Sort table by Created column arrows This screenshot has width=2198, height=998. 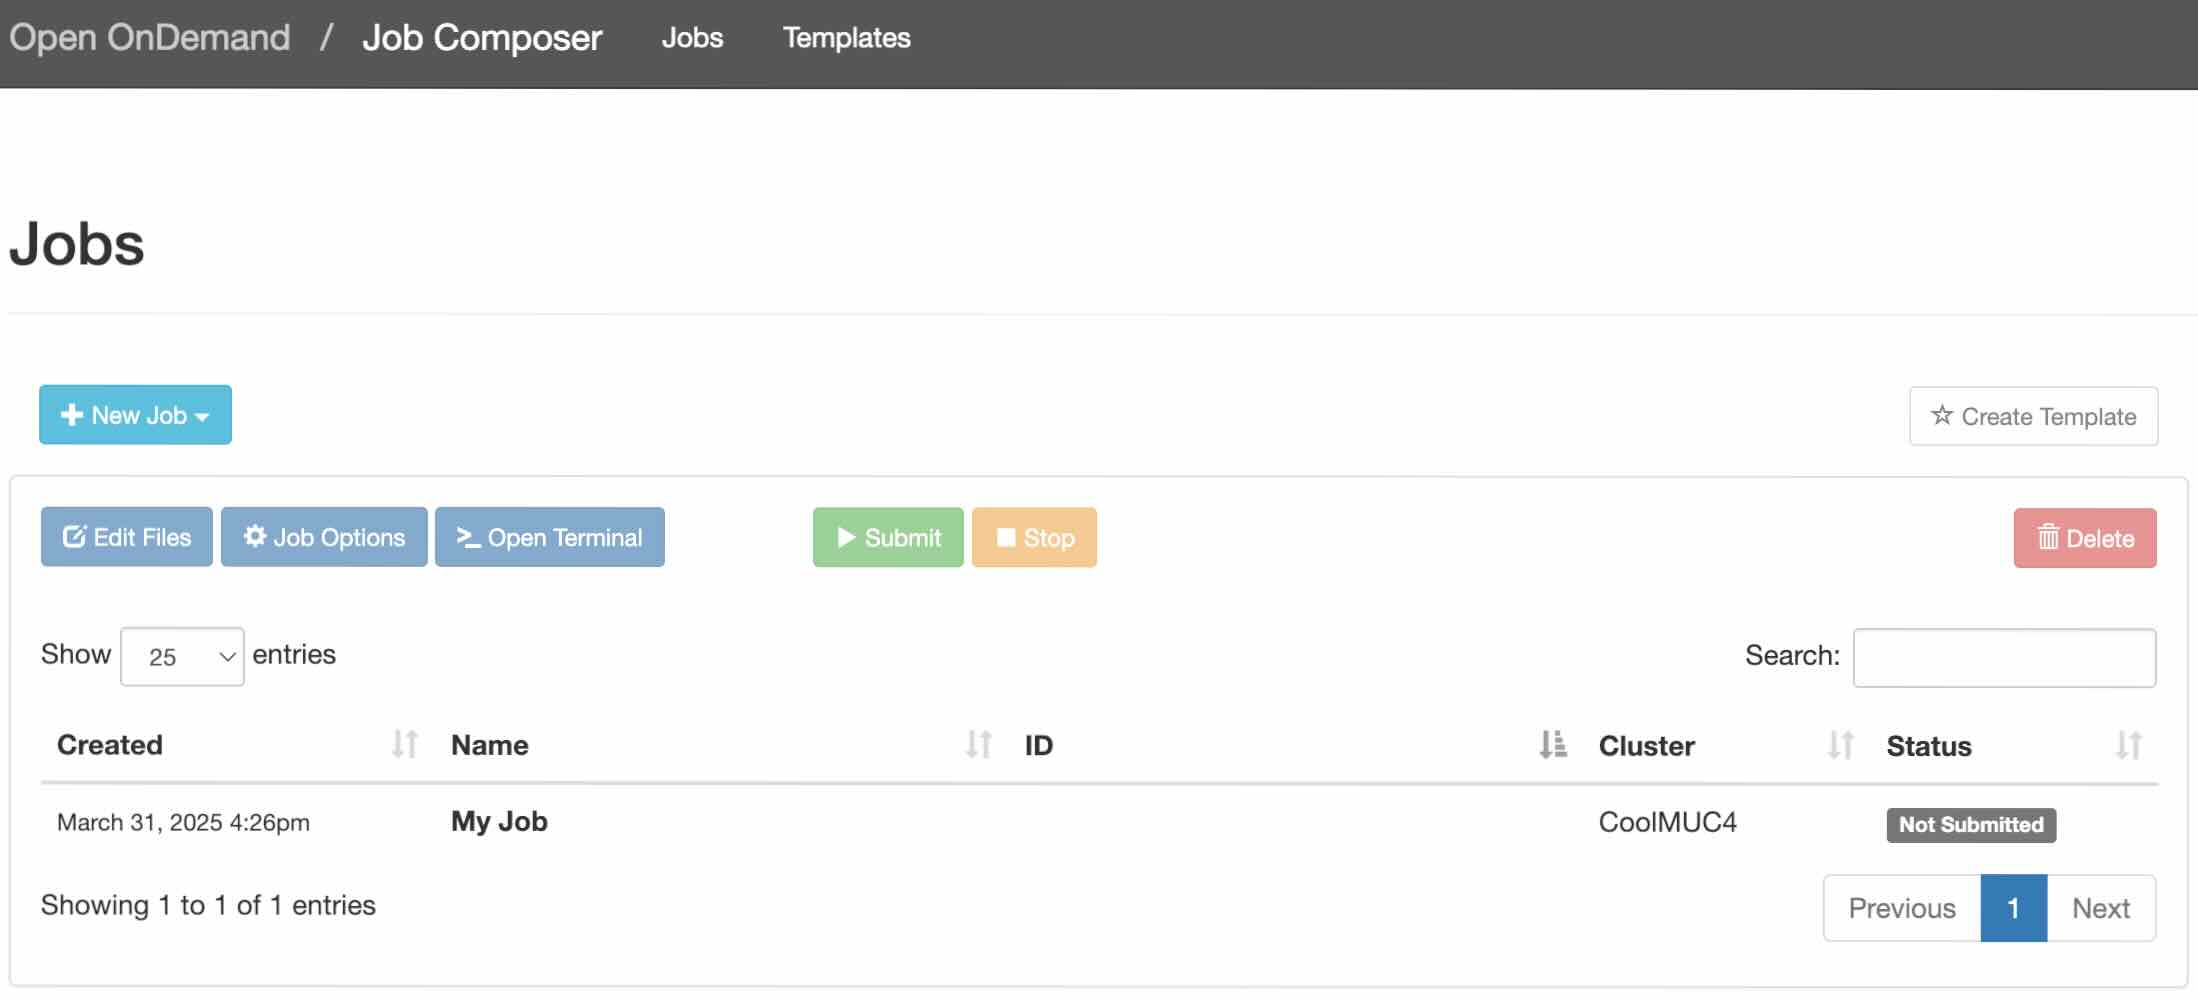405,745
